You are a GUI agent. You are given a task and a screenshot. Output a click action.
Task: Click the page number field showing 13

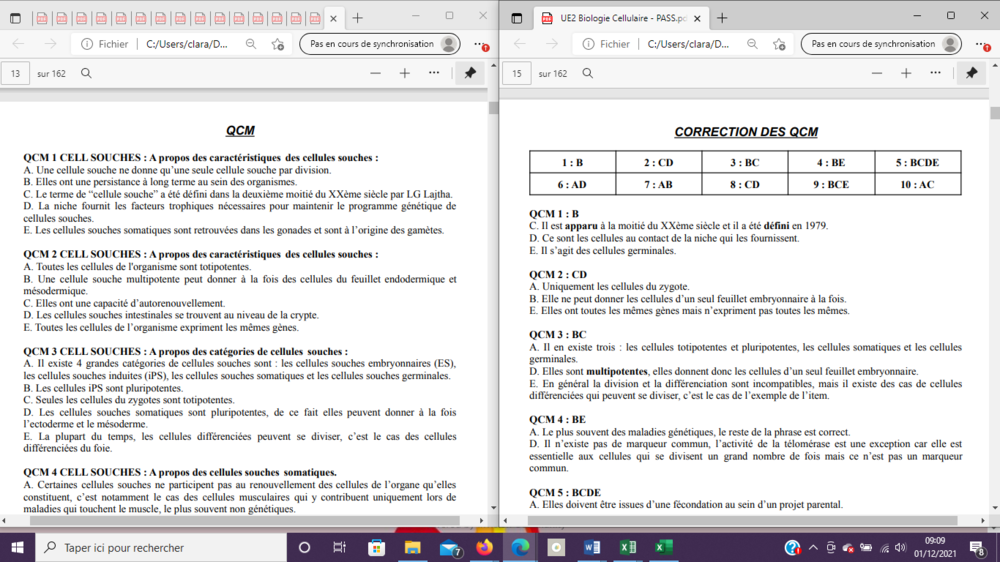coord(15,73)
